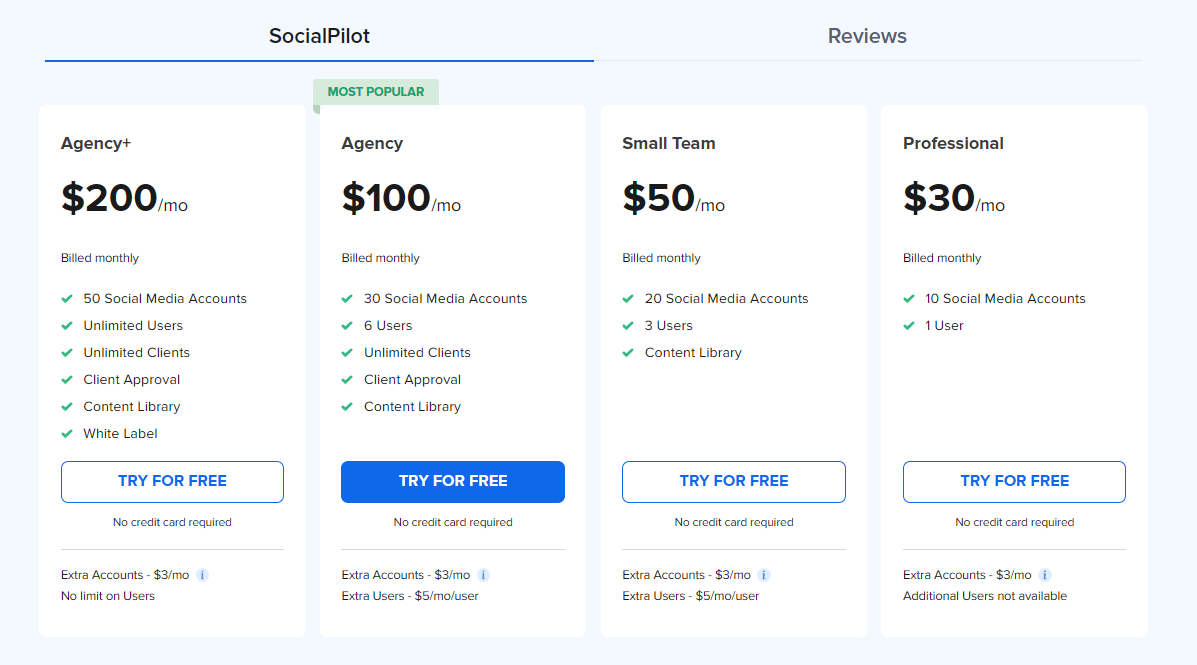
Task: Click Unlimited Clients in the Agency+ list
Action: (x=137, y=353)
